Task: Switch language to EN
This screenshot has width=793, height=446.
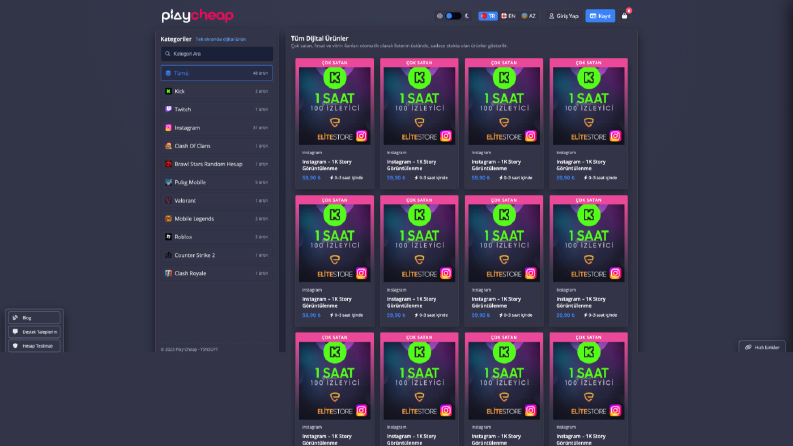Action: coord(508,16)
